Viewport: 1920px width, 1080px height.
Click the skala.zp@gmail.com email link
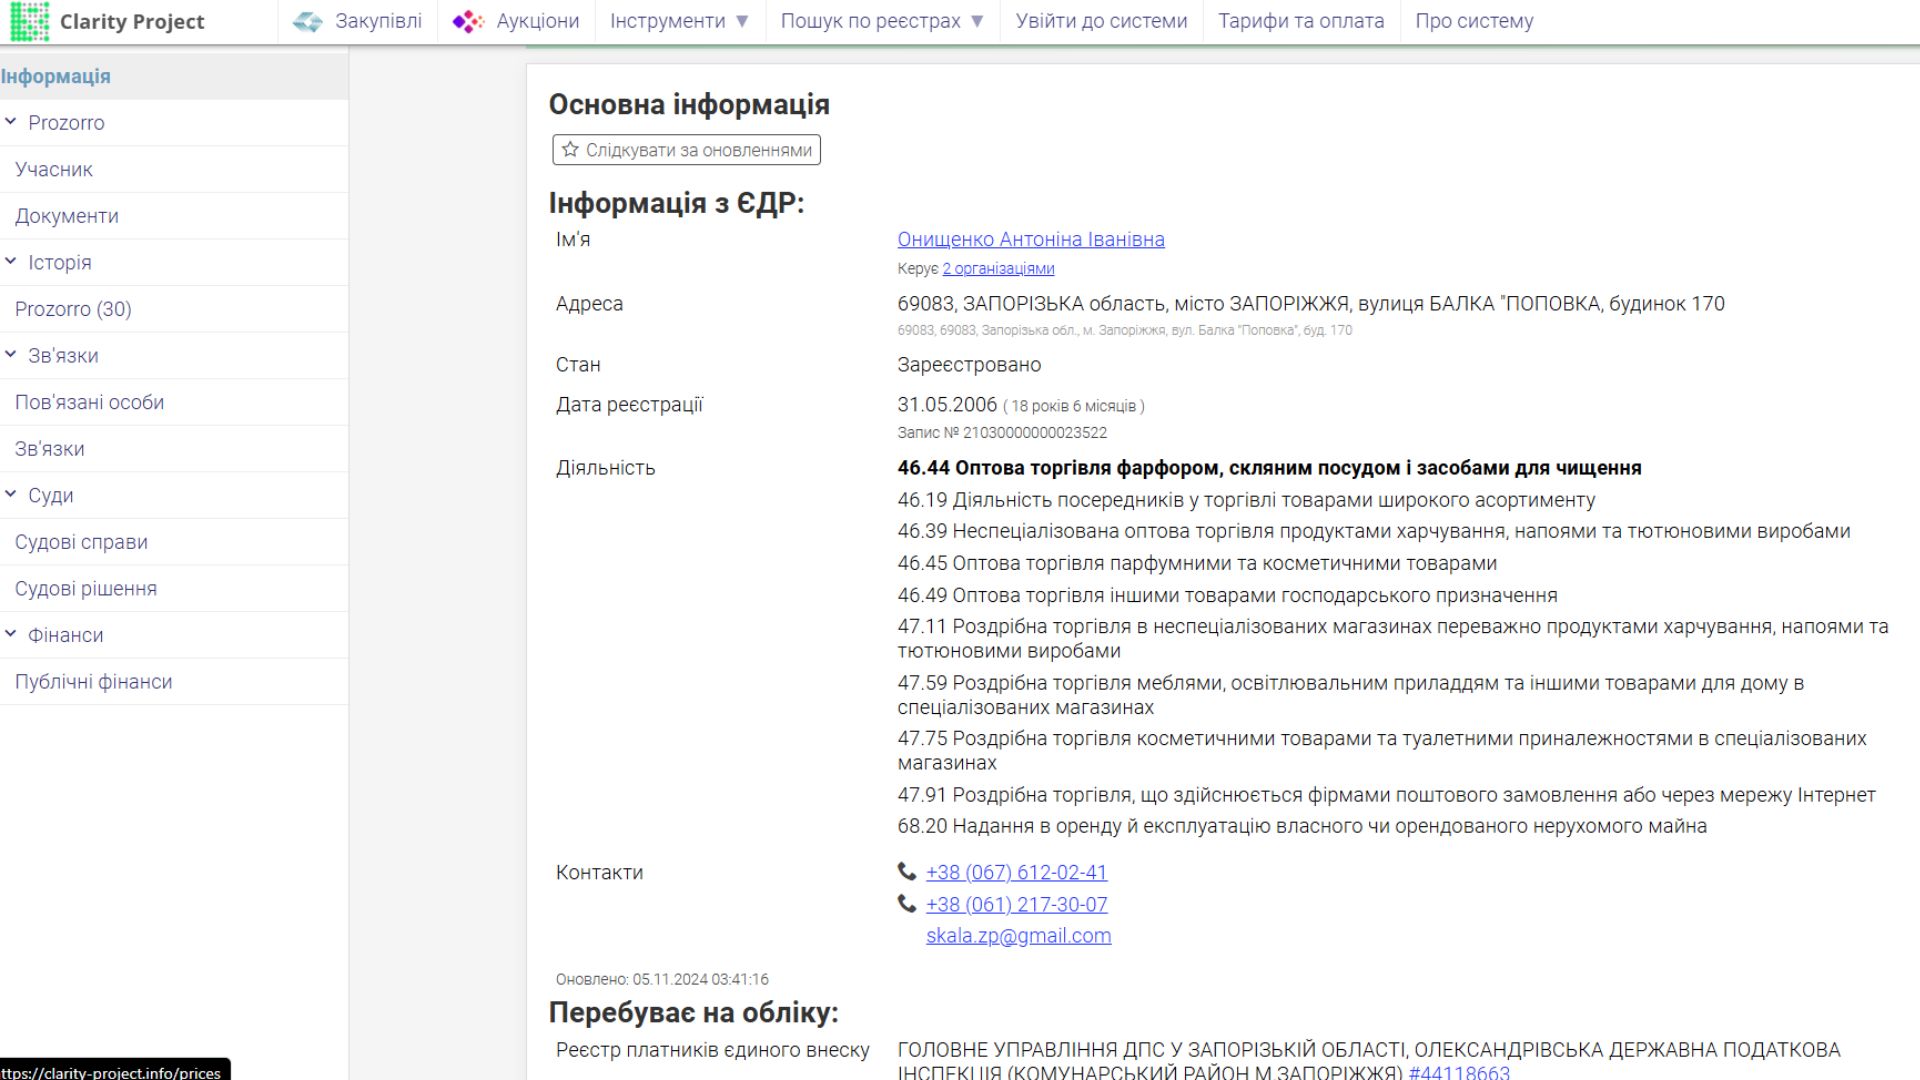coord(1018,935)
